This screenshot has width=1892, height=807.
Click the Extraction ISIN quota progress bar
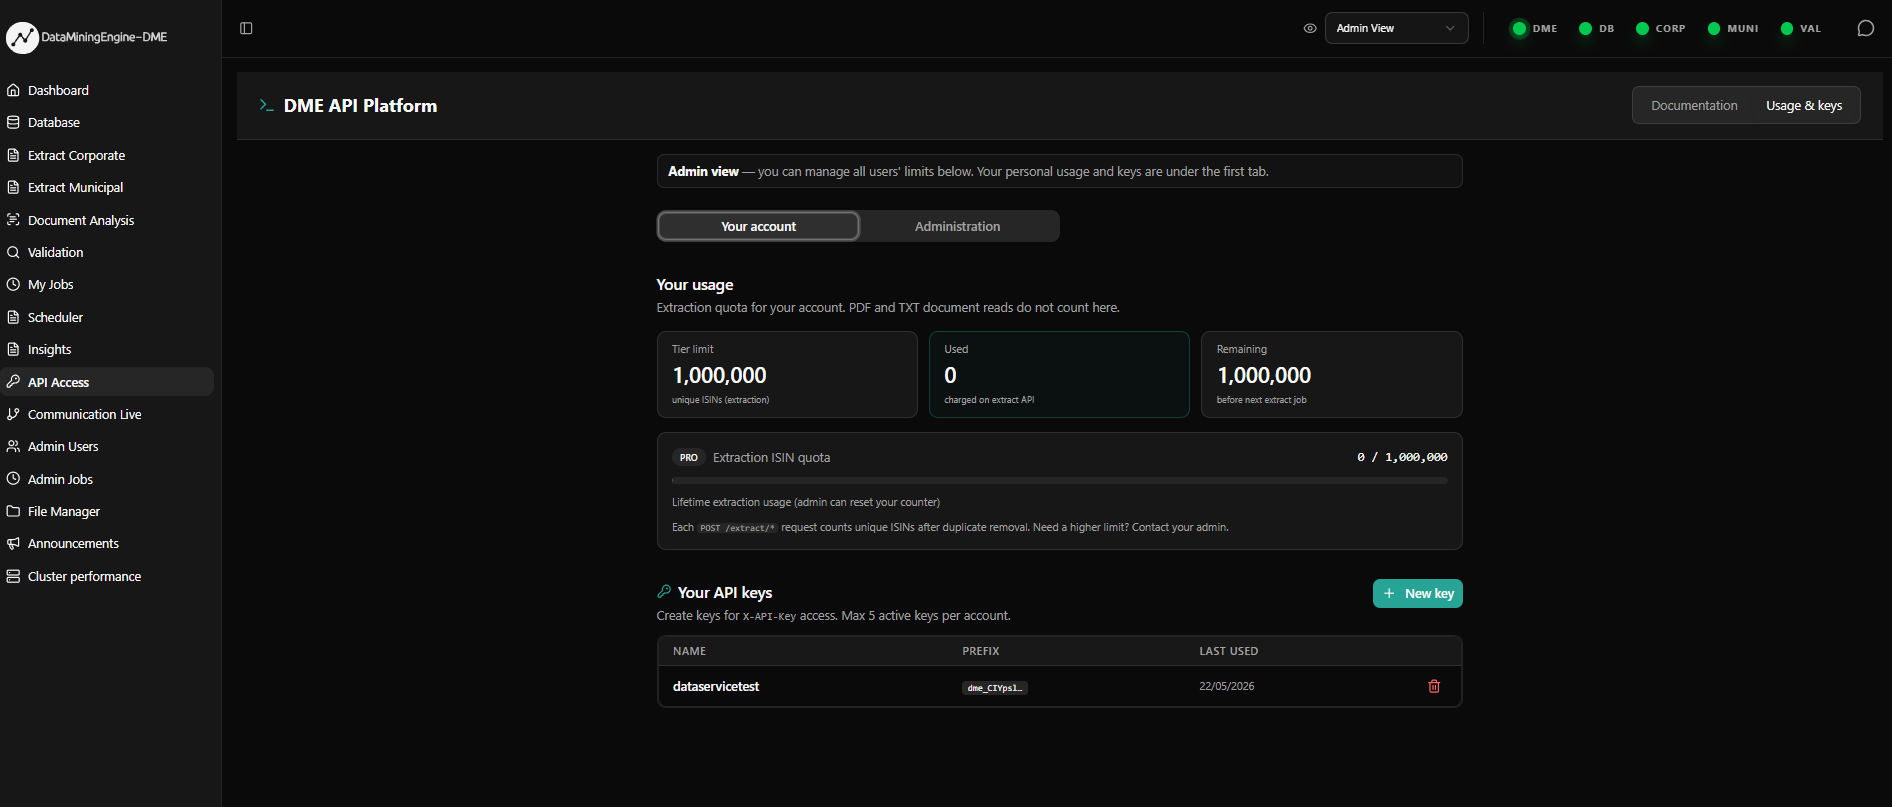coord(1059,481)
